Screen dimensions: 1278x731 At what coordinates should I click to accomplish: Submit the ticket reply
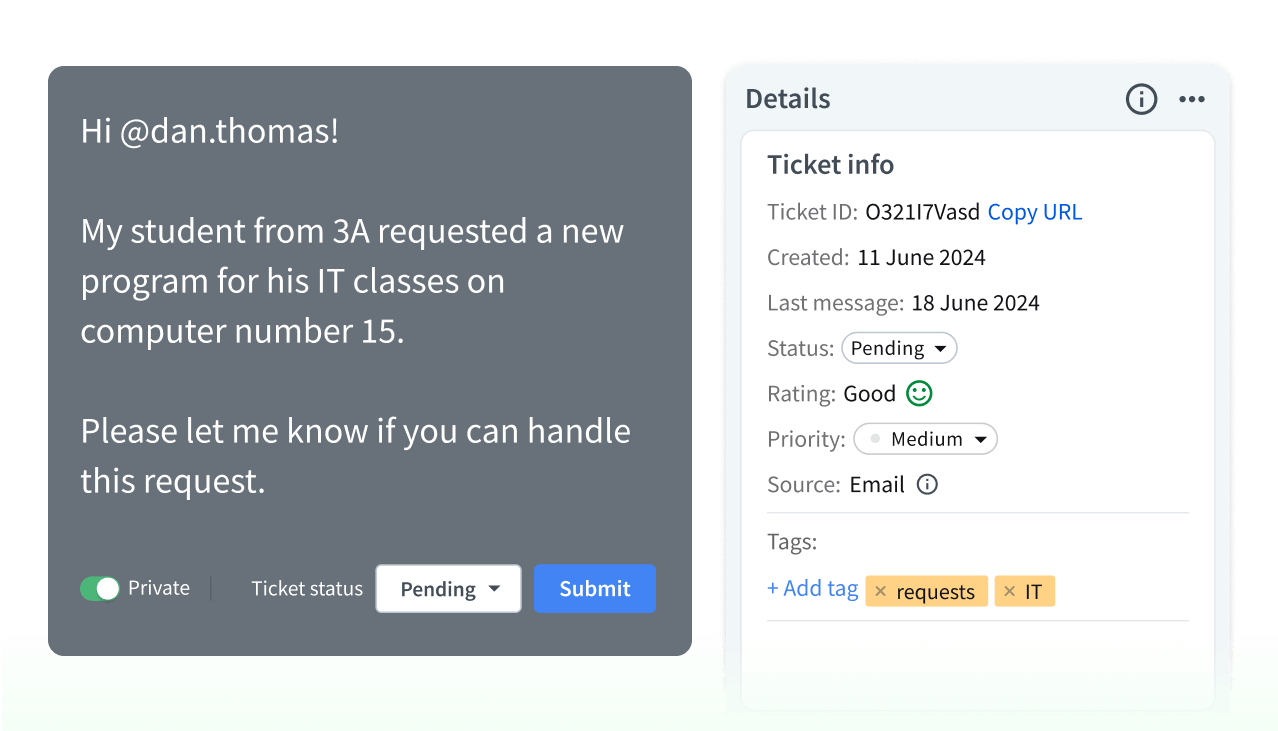coord(594,588)
